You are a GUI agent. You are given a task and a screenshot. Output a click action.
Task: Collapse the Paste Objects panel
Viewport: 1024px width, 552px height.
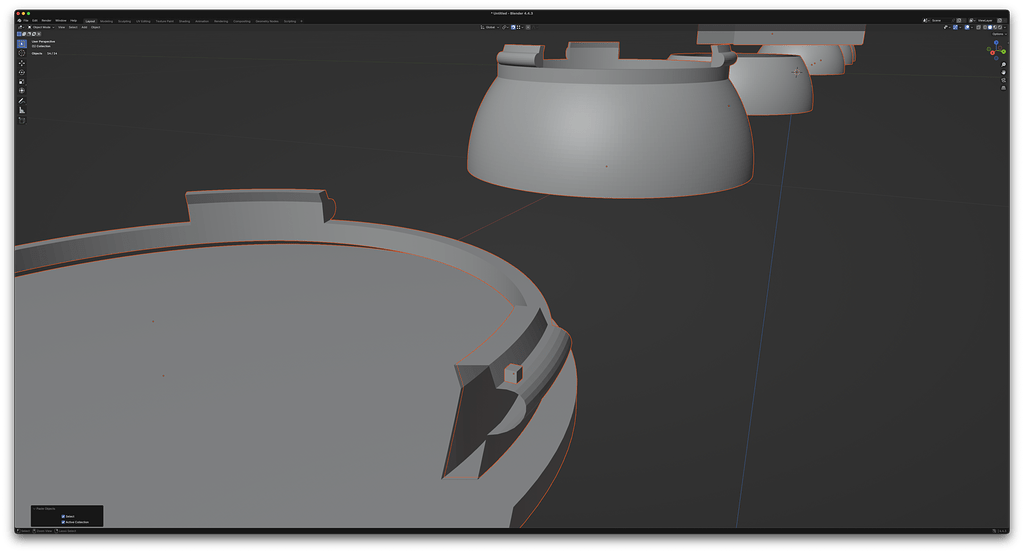(34, 508)
